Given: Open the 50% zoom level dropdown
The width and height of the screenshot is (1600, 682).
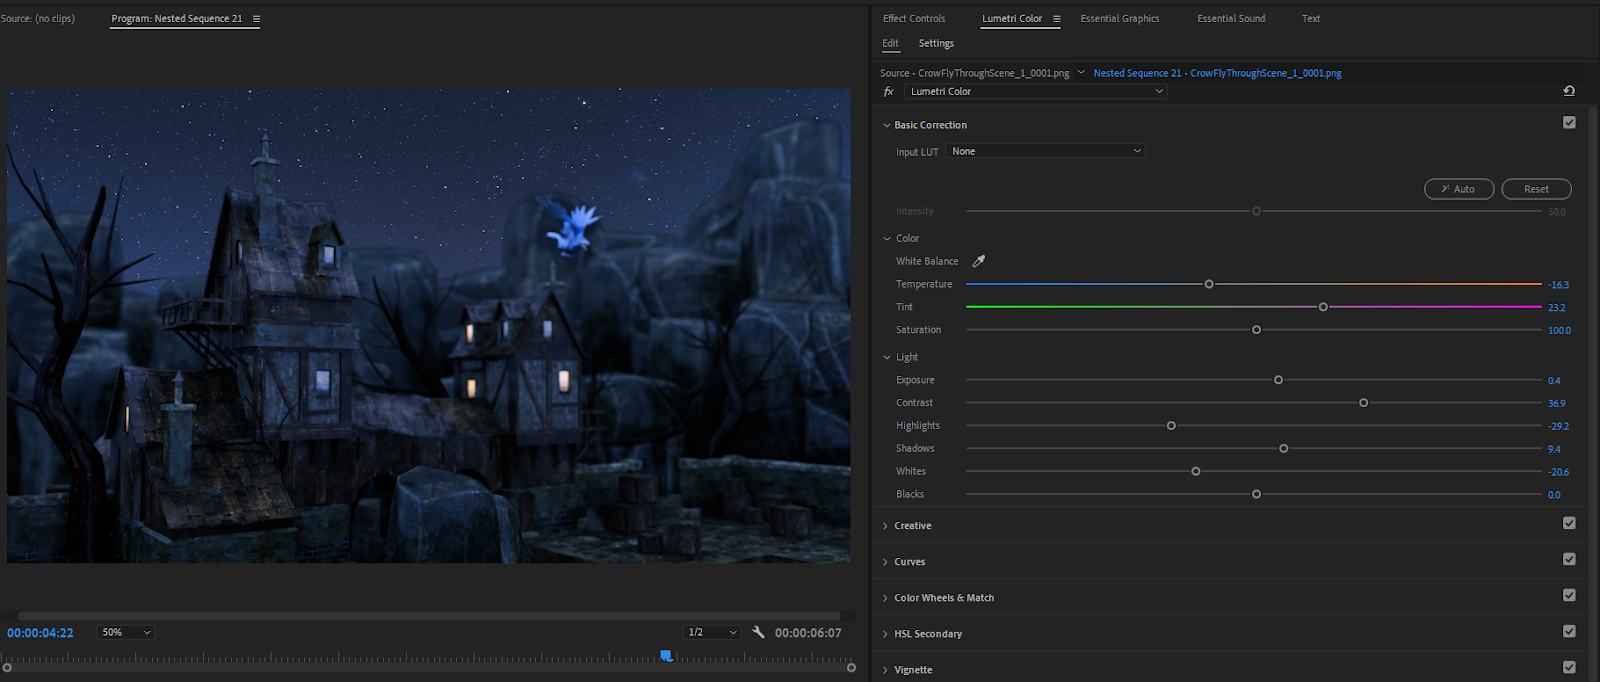Looking at the screenshot, I should 126,632.
